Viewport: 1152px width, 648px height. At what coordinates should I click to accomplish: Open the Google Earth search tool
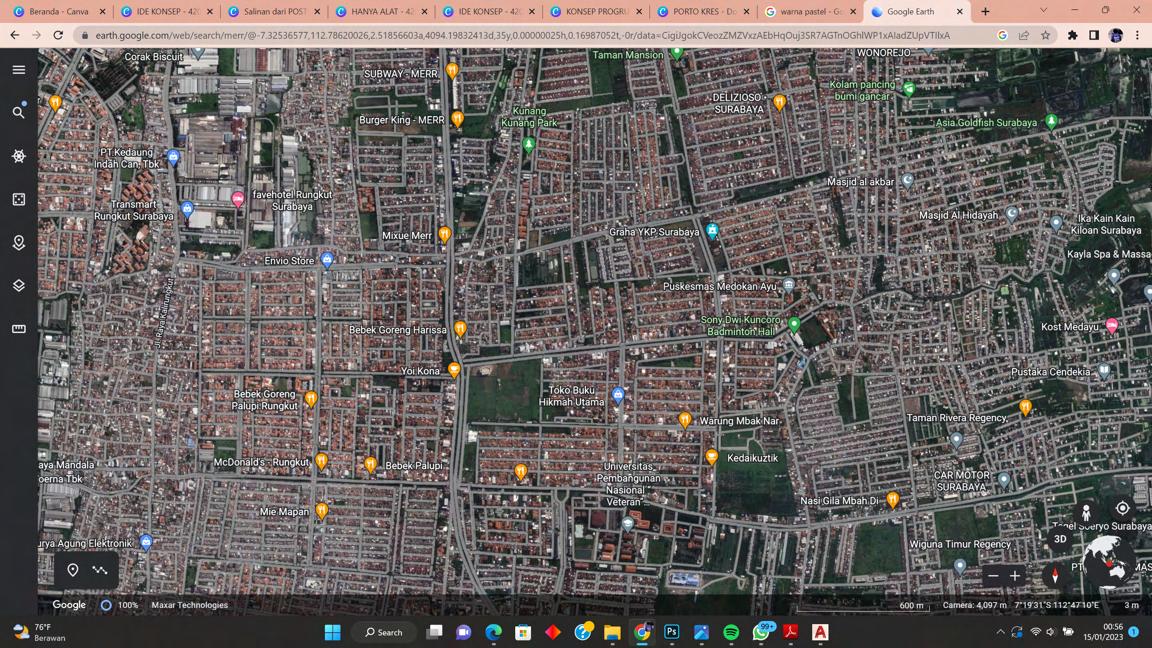pyautogui.click(x=18, y=112)
